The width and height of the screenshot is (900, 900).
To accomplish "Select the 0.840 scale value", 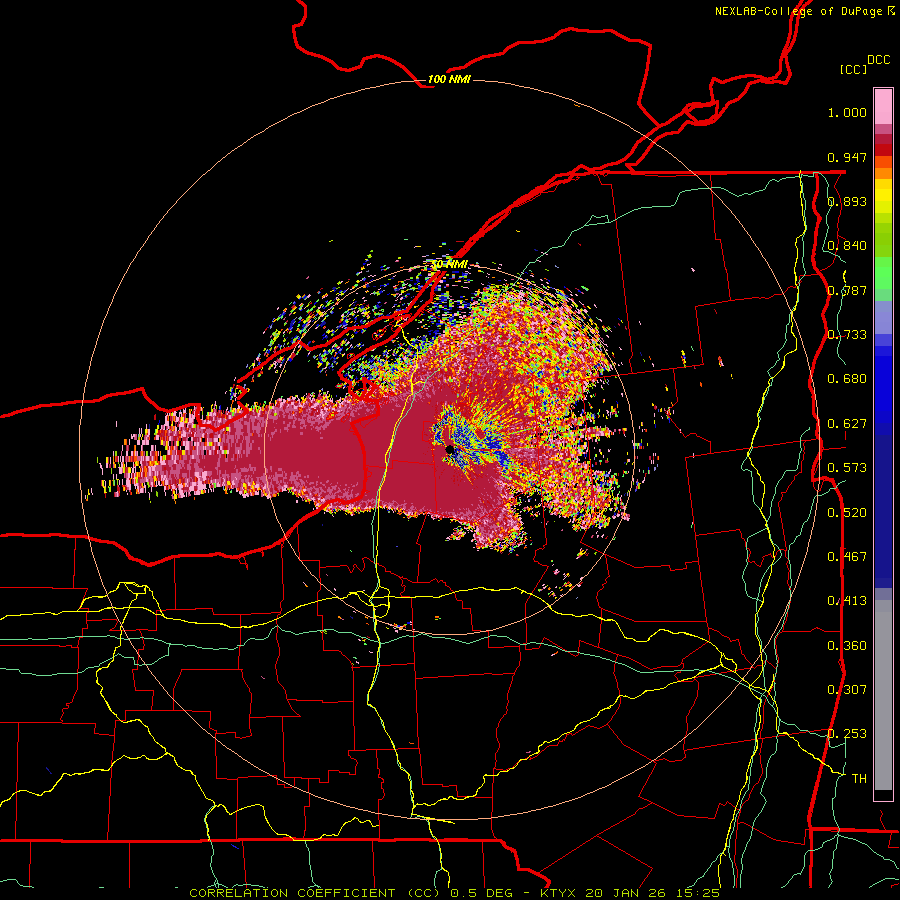I will (847, 246).
